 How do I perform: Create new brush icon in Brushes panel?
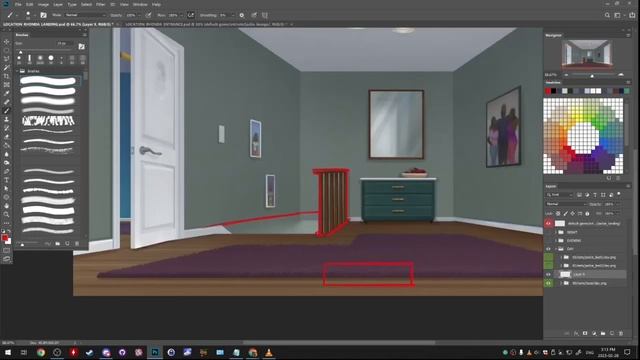click(x=67, y=244)
